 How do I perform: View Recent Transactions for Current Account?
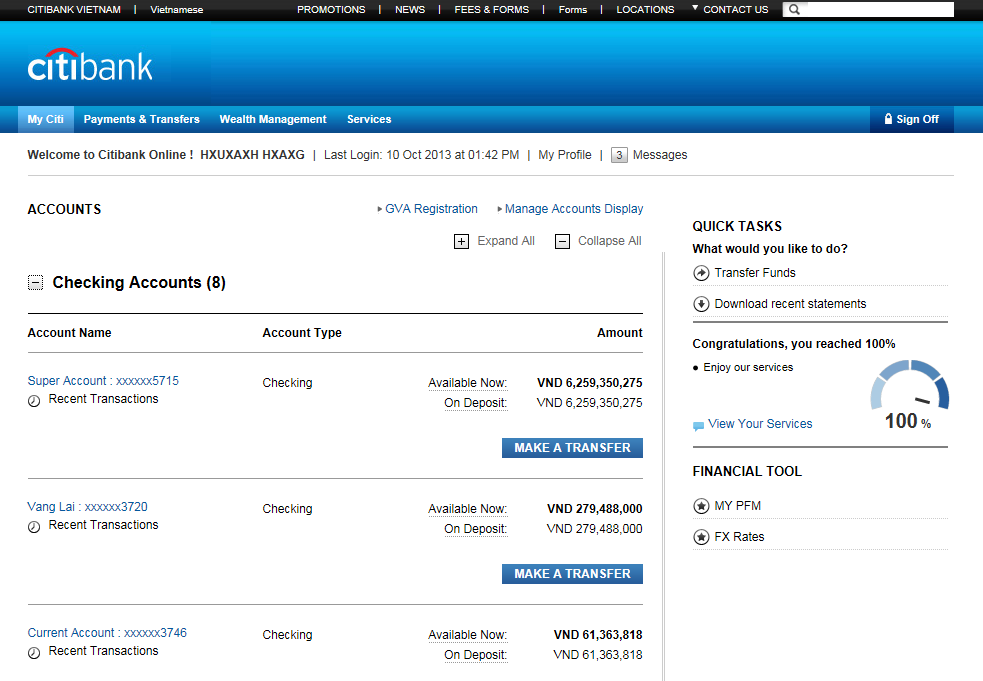point(103,651)
